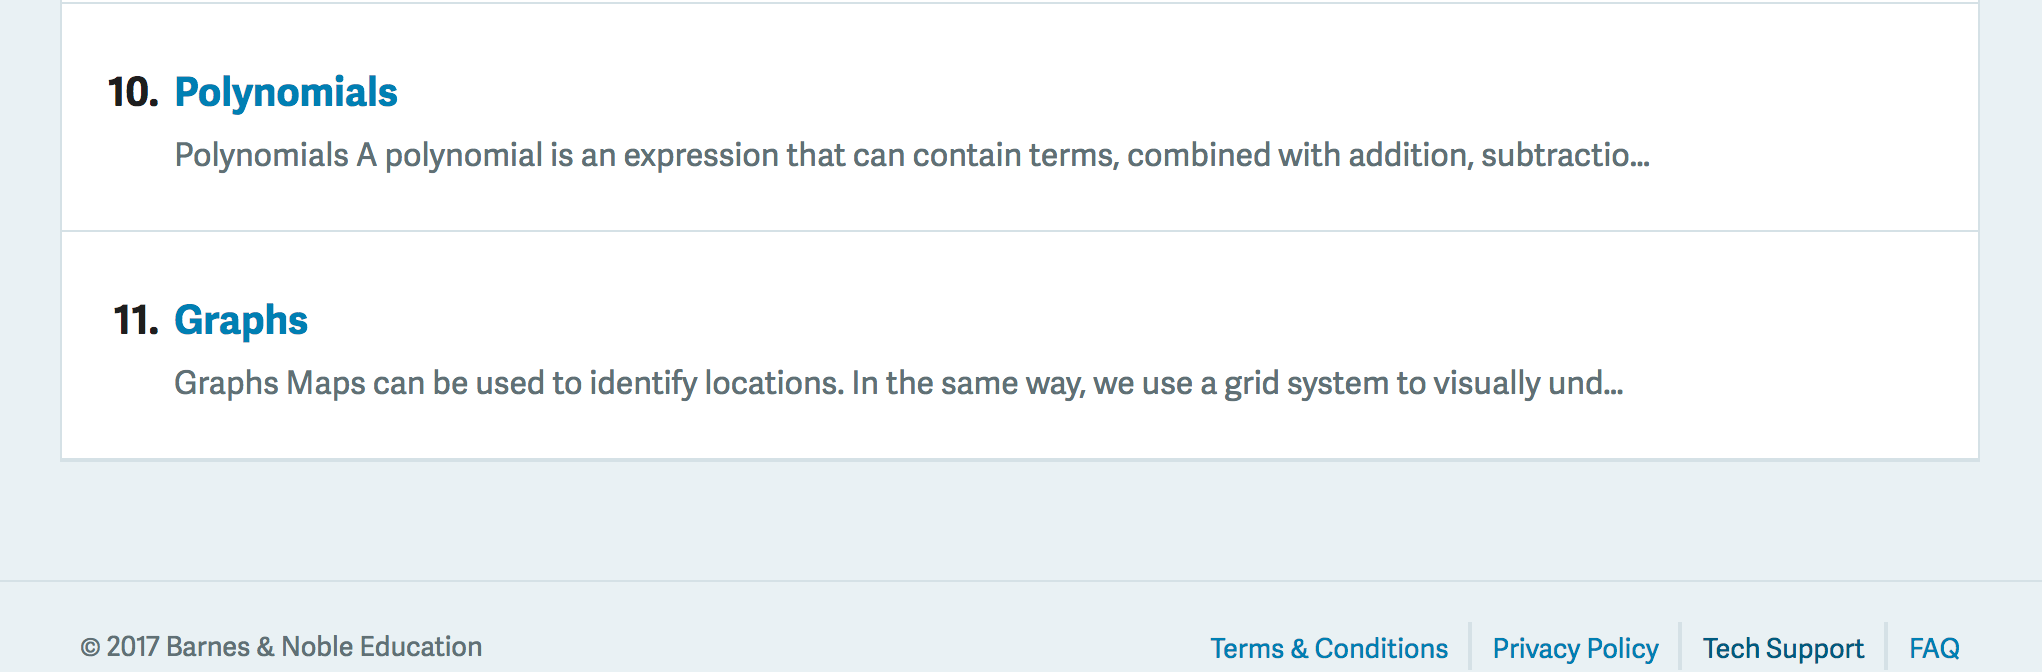Go to Terms & Conditions page
Viewport: 2042px width, 672px height.
(1329, 648)
